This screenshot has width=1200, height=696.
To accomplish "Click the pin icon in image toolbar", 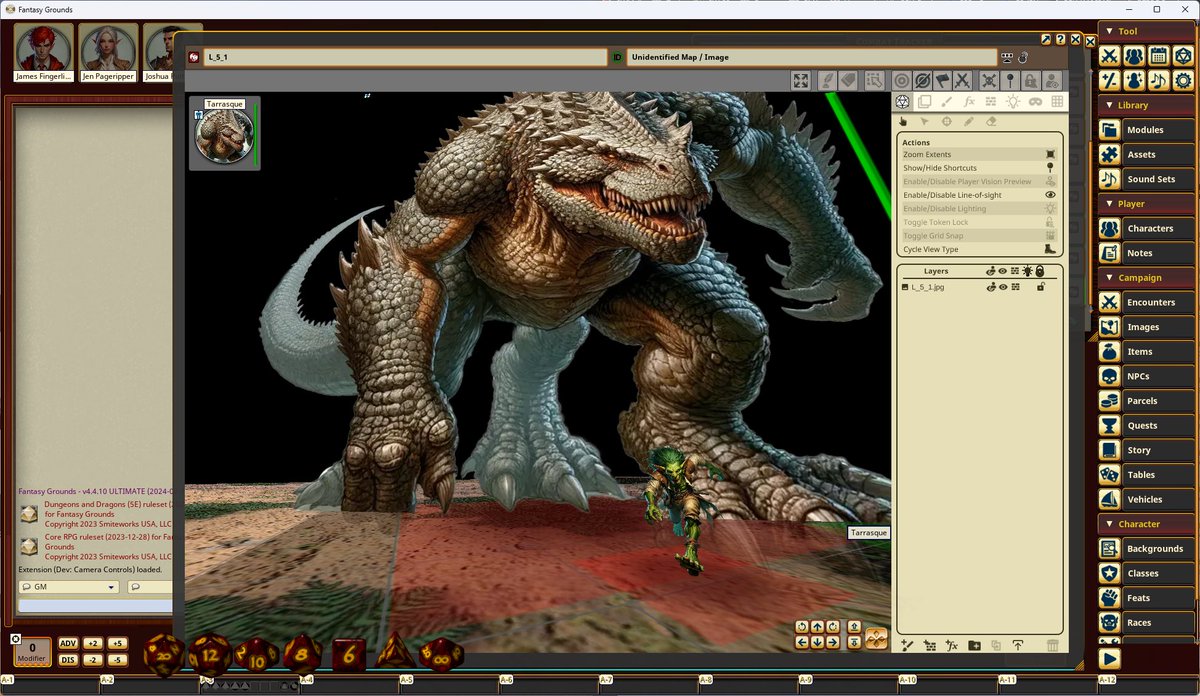I will [1010, 81].
